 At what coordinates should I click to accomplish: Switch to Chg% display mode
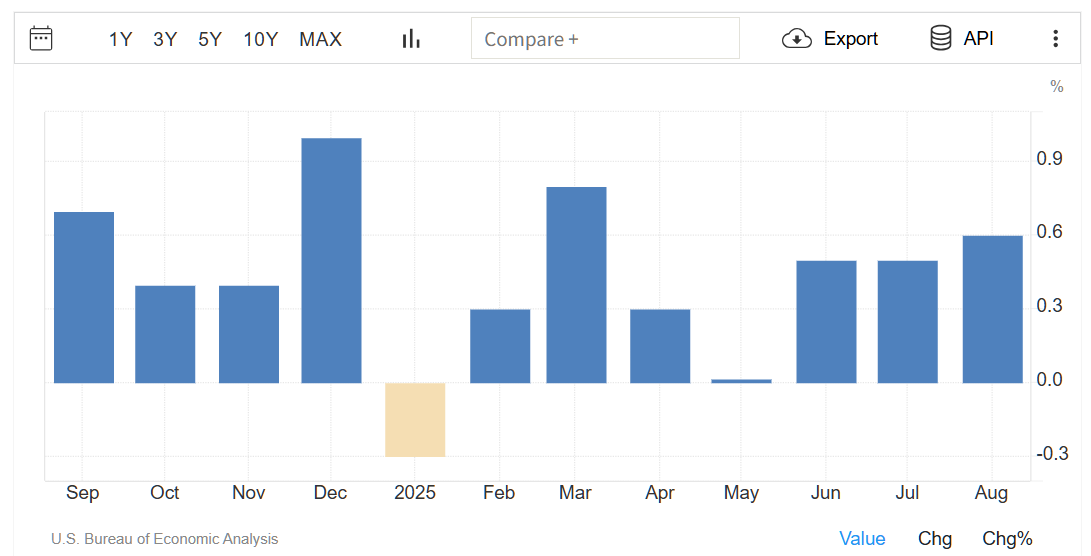(1007, 539)
